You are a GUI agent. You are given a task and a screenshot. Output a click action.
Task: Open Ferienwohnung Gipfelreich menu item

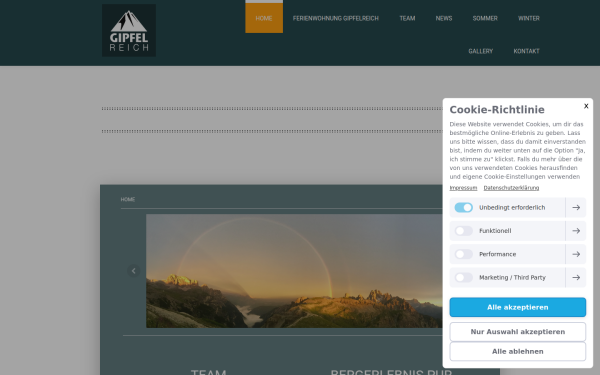(336, 18)
